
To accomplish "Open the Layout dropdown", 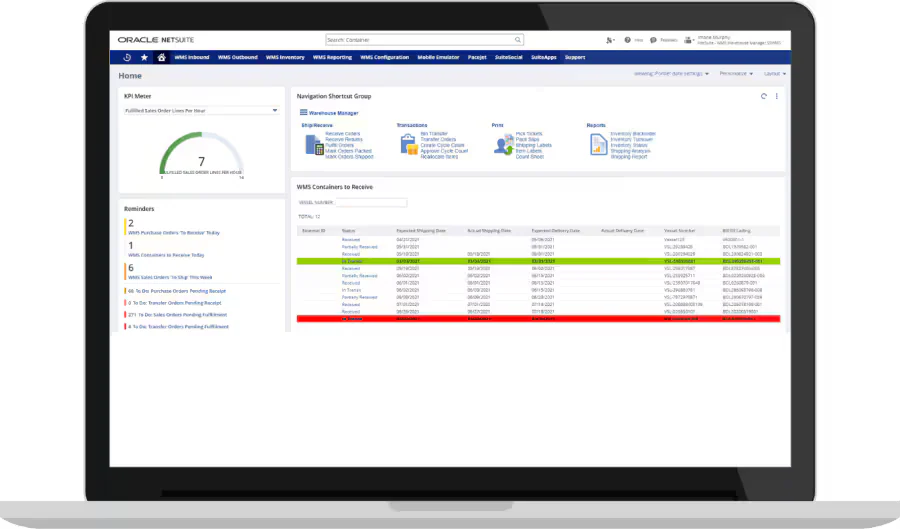I will 775,73.
